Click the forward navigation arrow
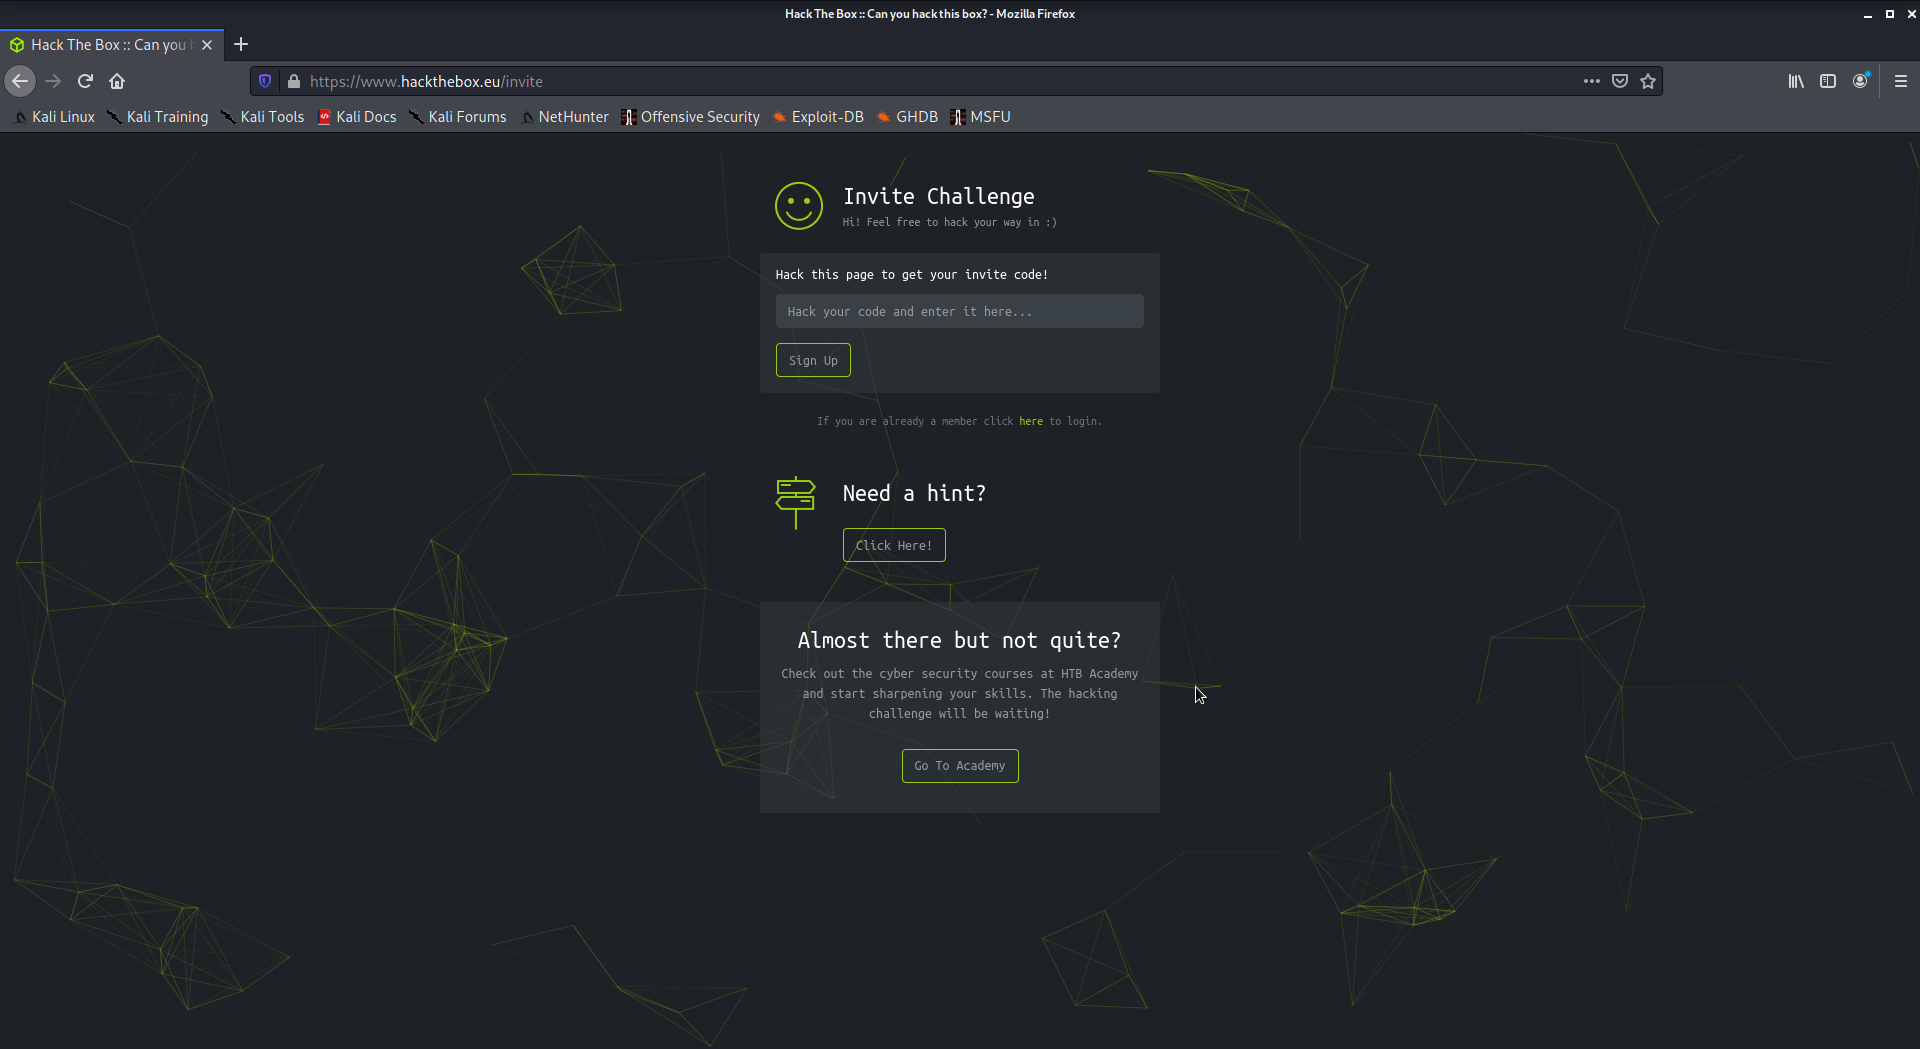The height and width of the screenshot is (1049, 1920). click(x=53, y=81)
